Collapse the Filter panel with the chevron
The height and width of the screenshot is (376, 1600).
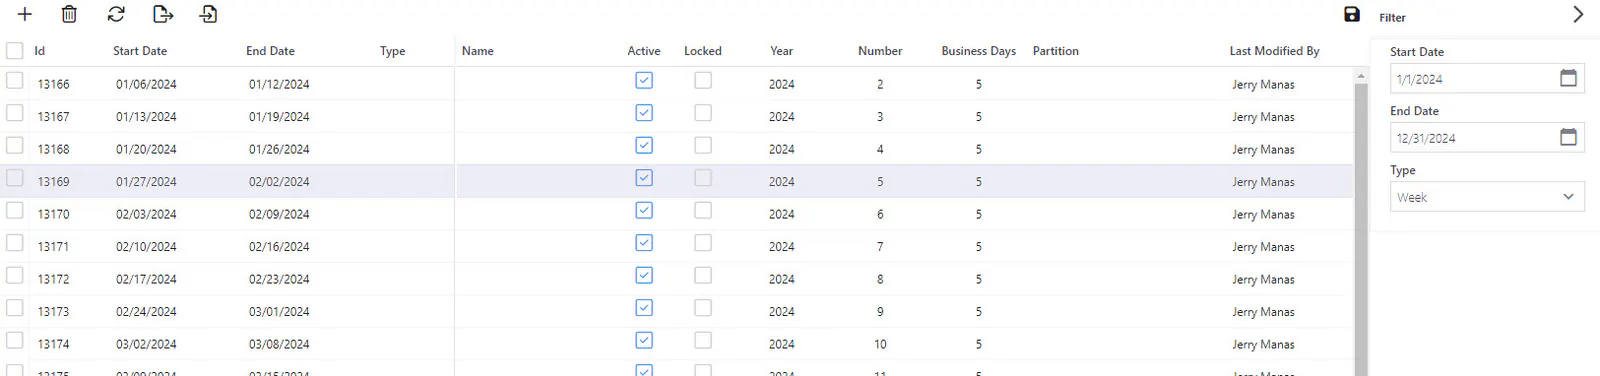[1578, 14]
